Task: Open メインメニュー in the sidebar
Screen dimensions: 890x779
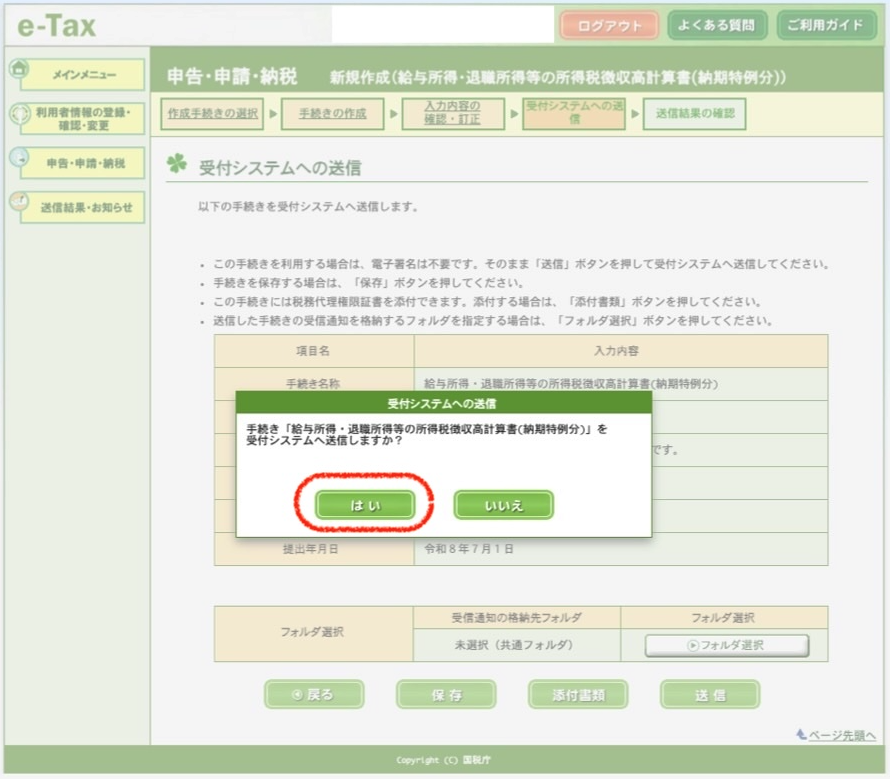Action: 83,74
